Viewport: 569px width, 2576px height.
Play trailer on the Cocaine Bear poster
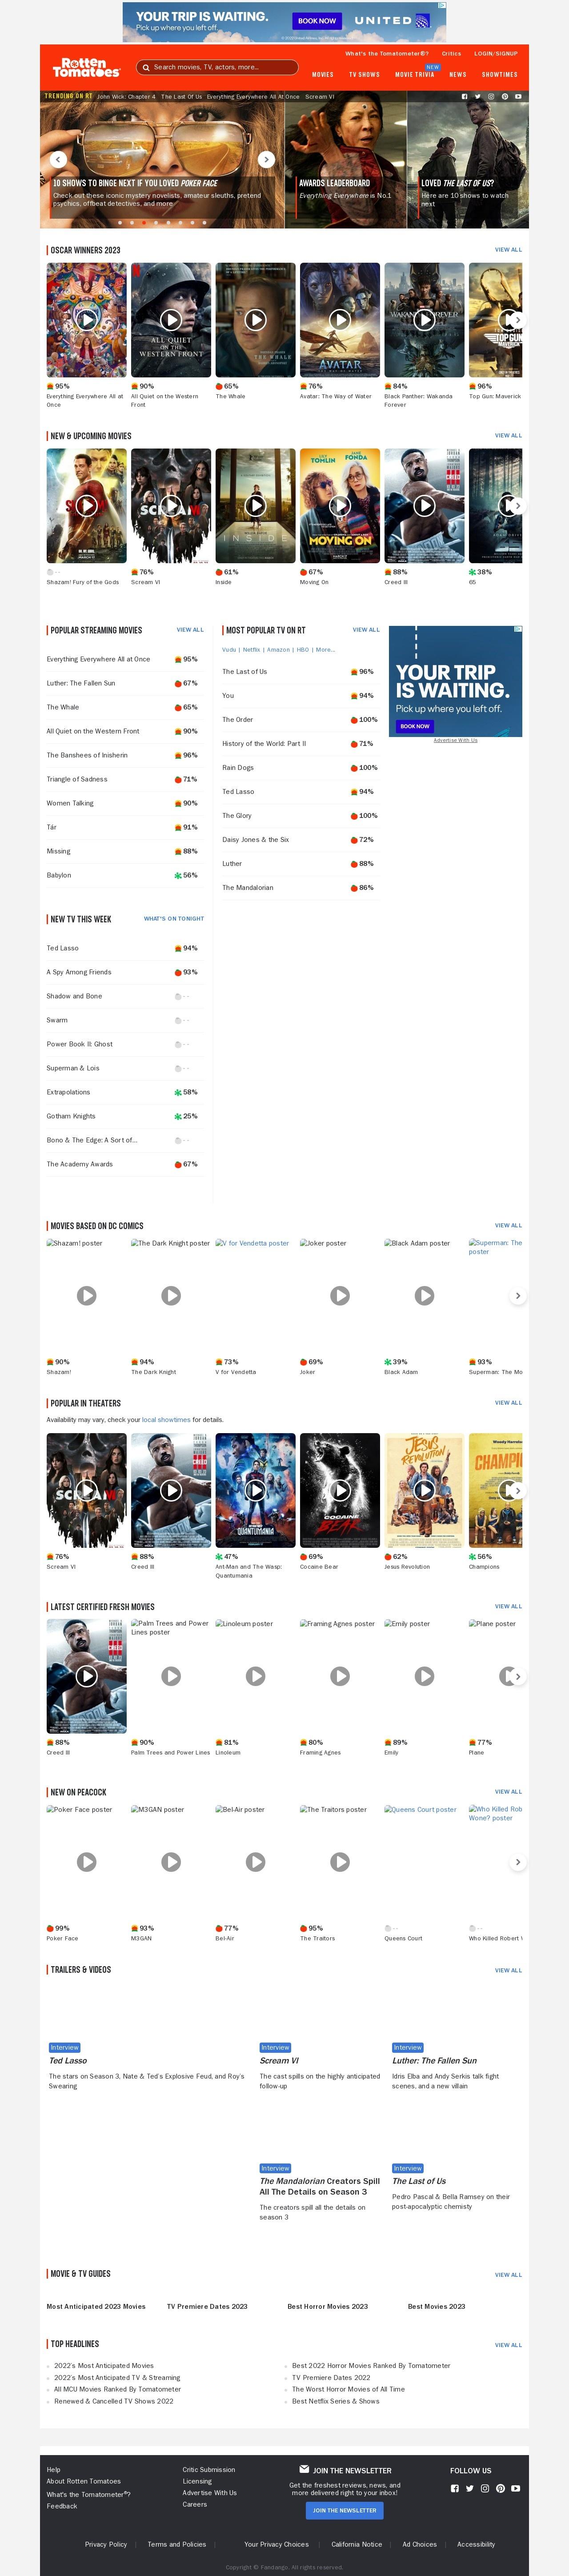[340, 1490]
